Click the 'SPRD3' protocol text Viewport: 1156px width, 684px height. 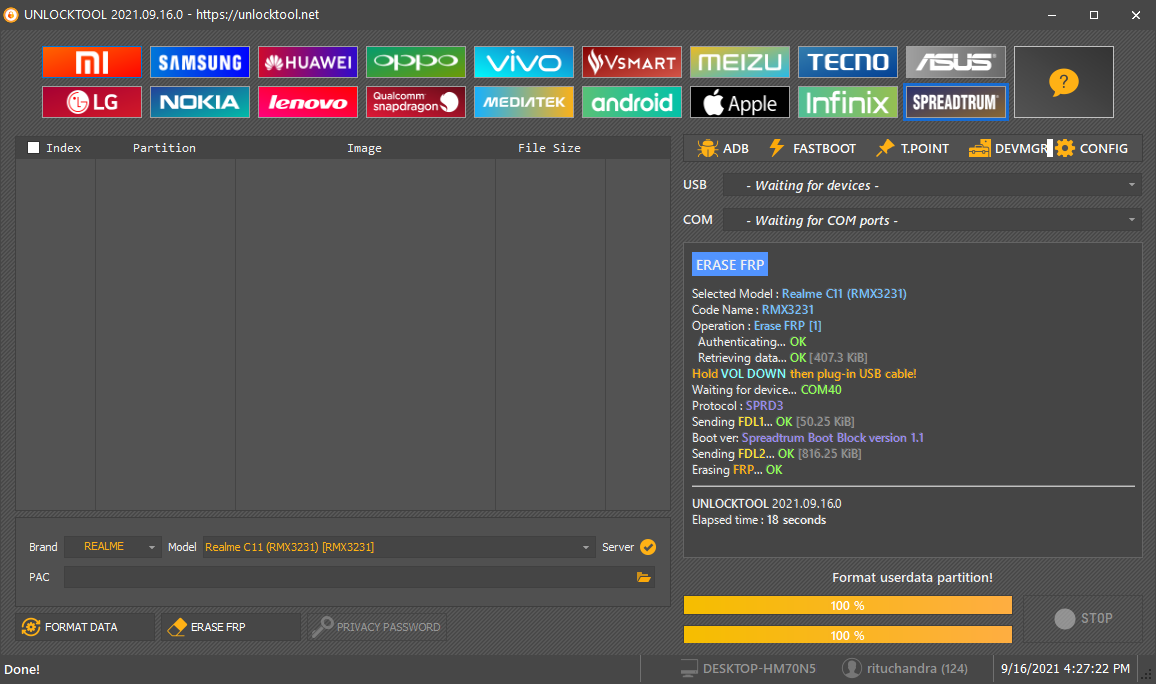(x=765, y=405)
